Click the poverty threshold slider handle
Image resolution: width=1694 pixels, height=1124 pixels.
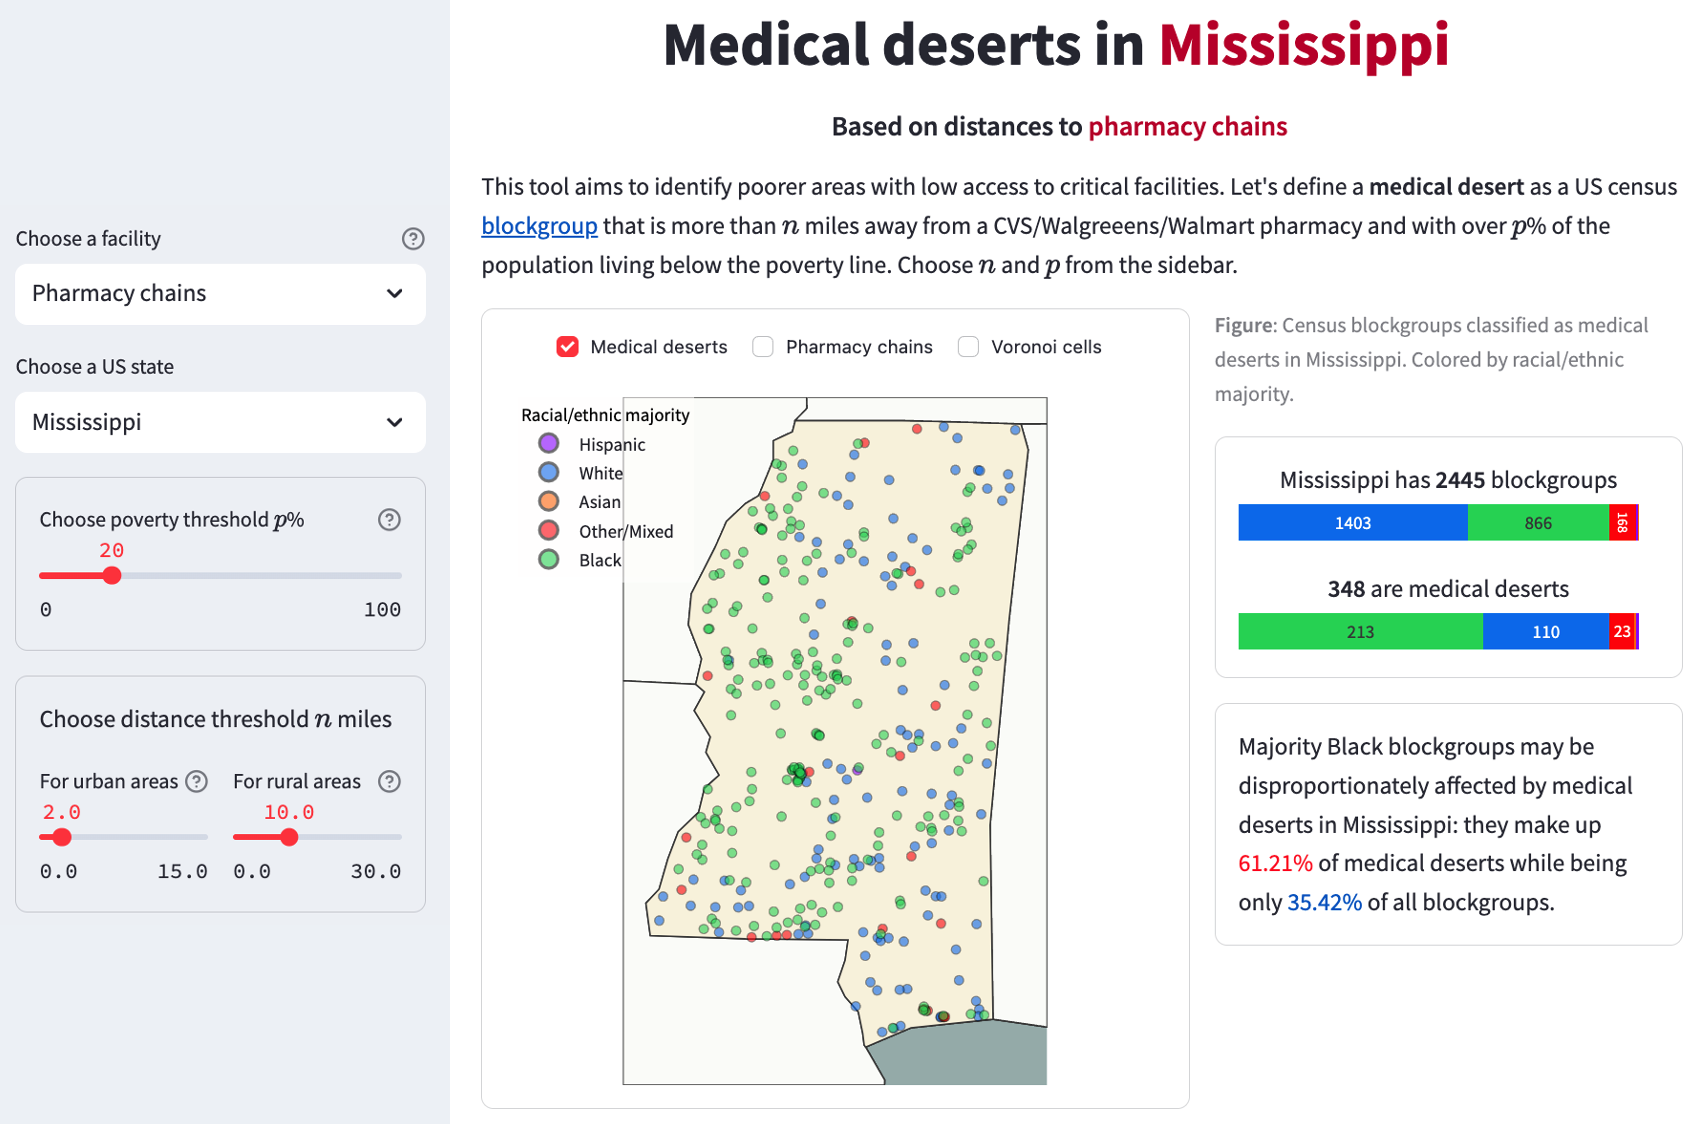pos(112,575)
